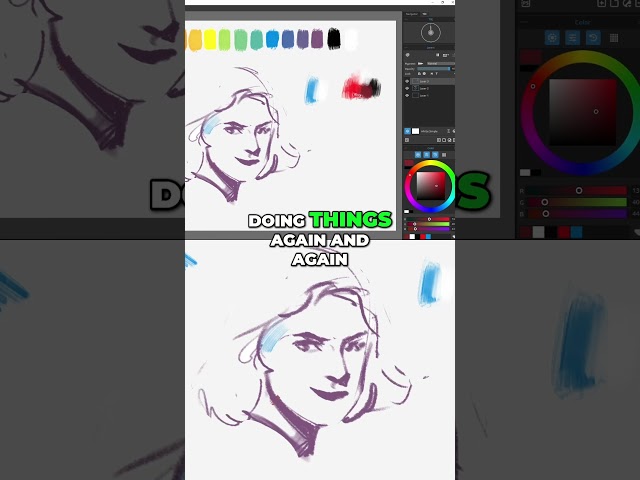
Task: Click the white brush preview swatch in brush row
Action: pos(416,131)
